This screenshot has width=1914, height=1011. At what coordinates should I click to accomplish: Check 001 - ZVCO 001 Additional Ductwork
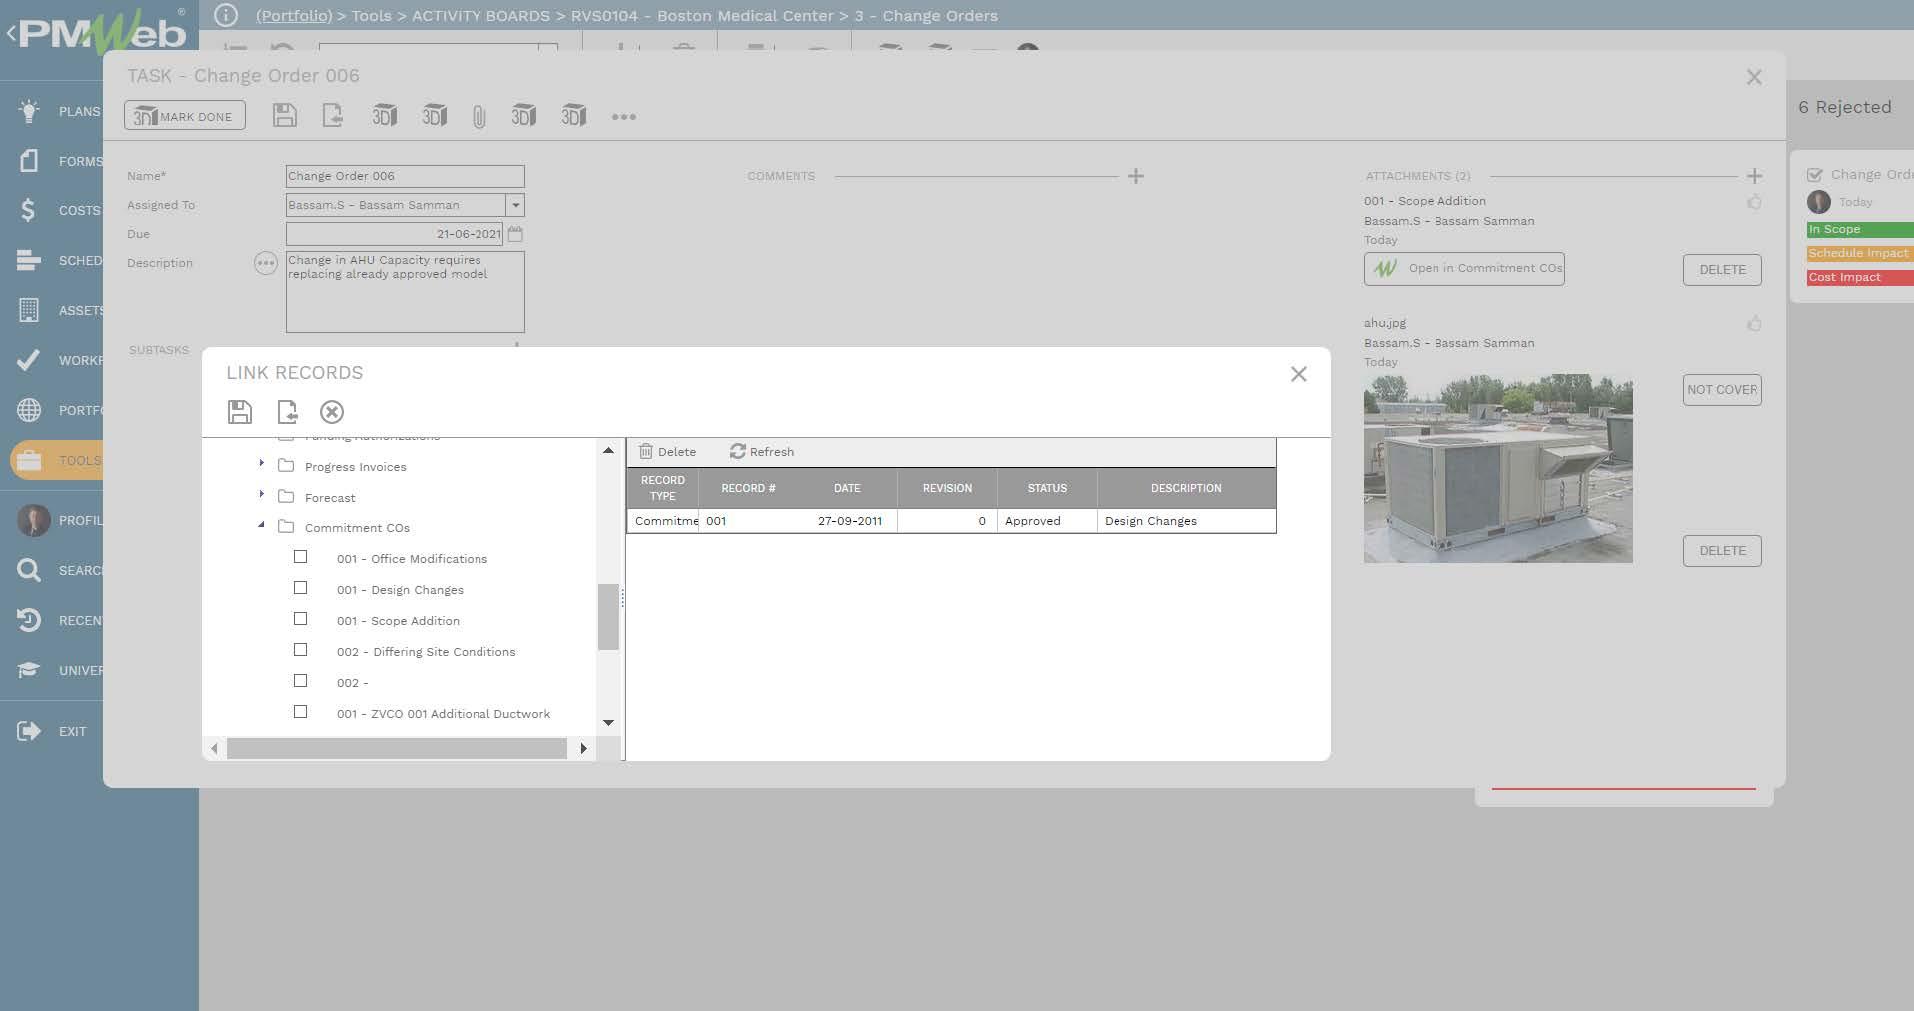300,712
